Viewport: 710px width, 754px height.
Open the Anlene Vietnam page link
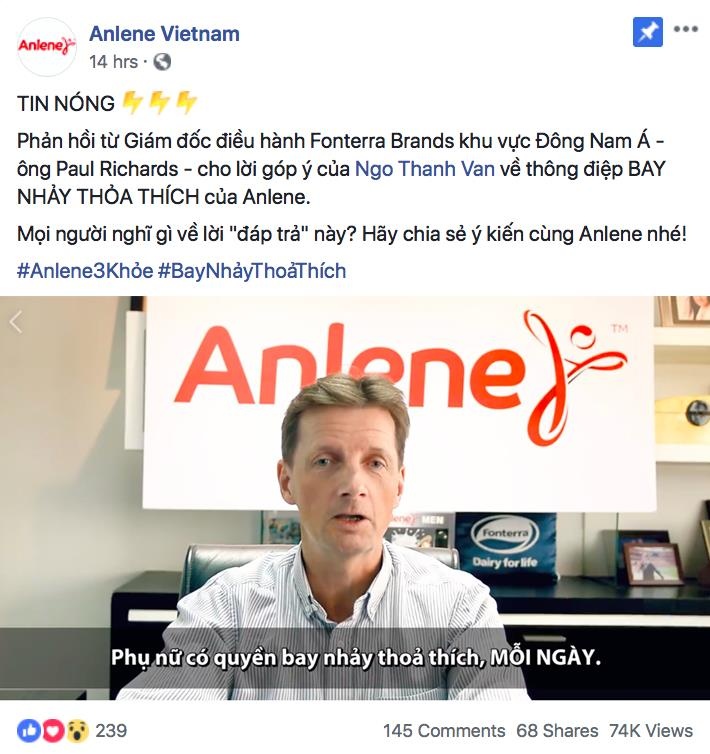click(164, 34)
